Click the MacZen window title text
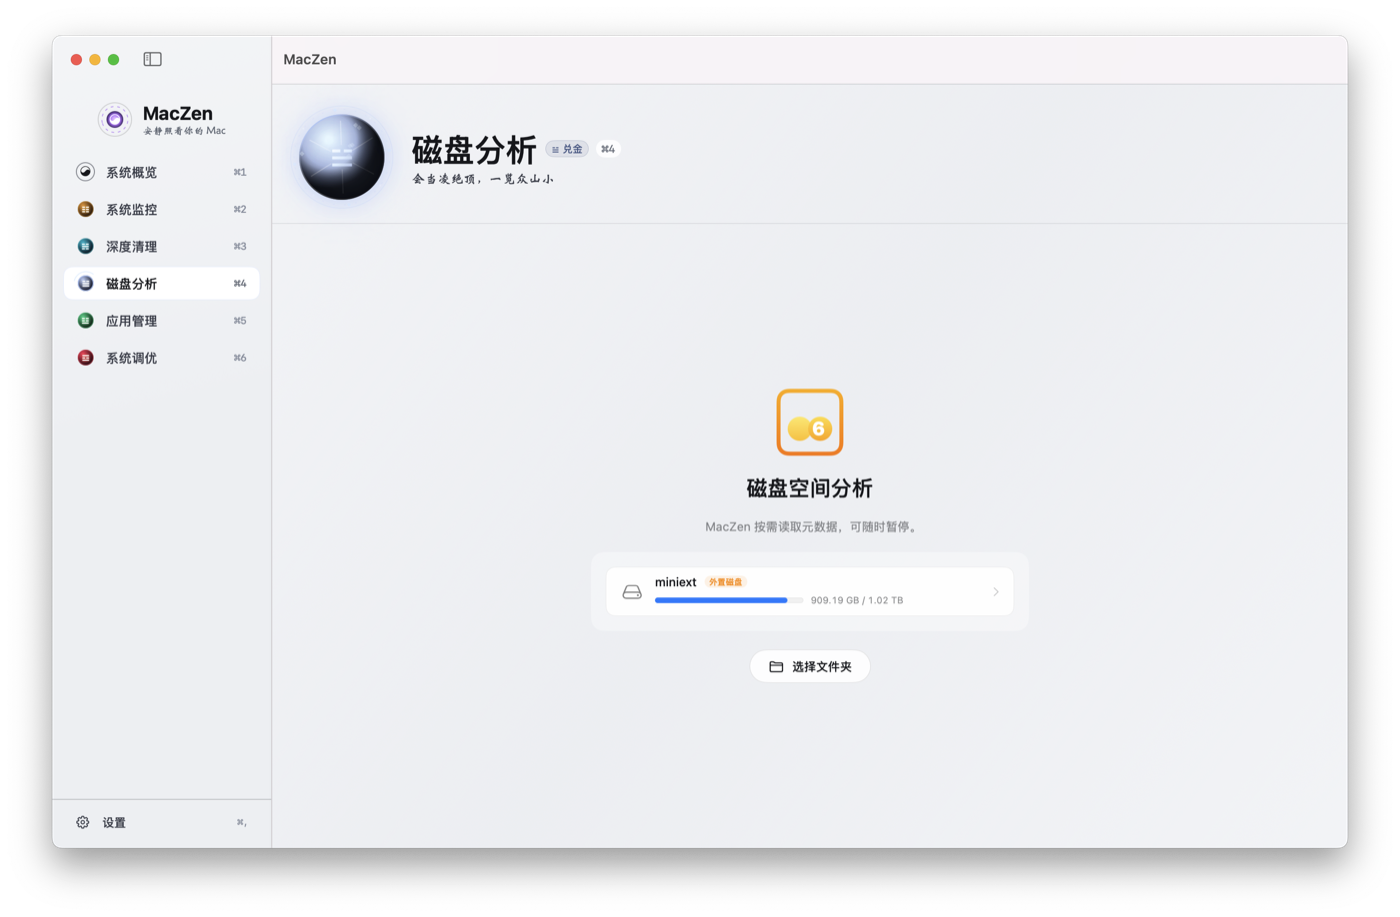The height and width of the screenshot is (917, 1400). [310, 60]
